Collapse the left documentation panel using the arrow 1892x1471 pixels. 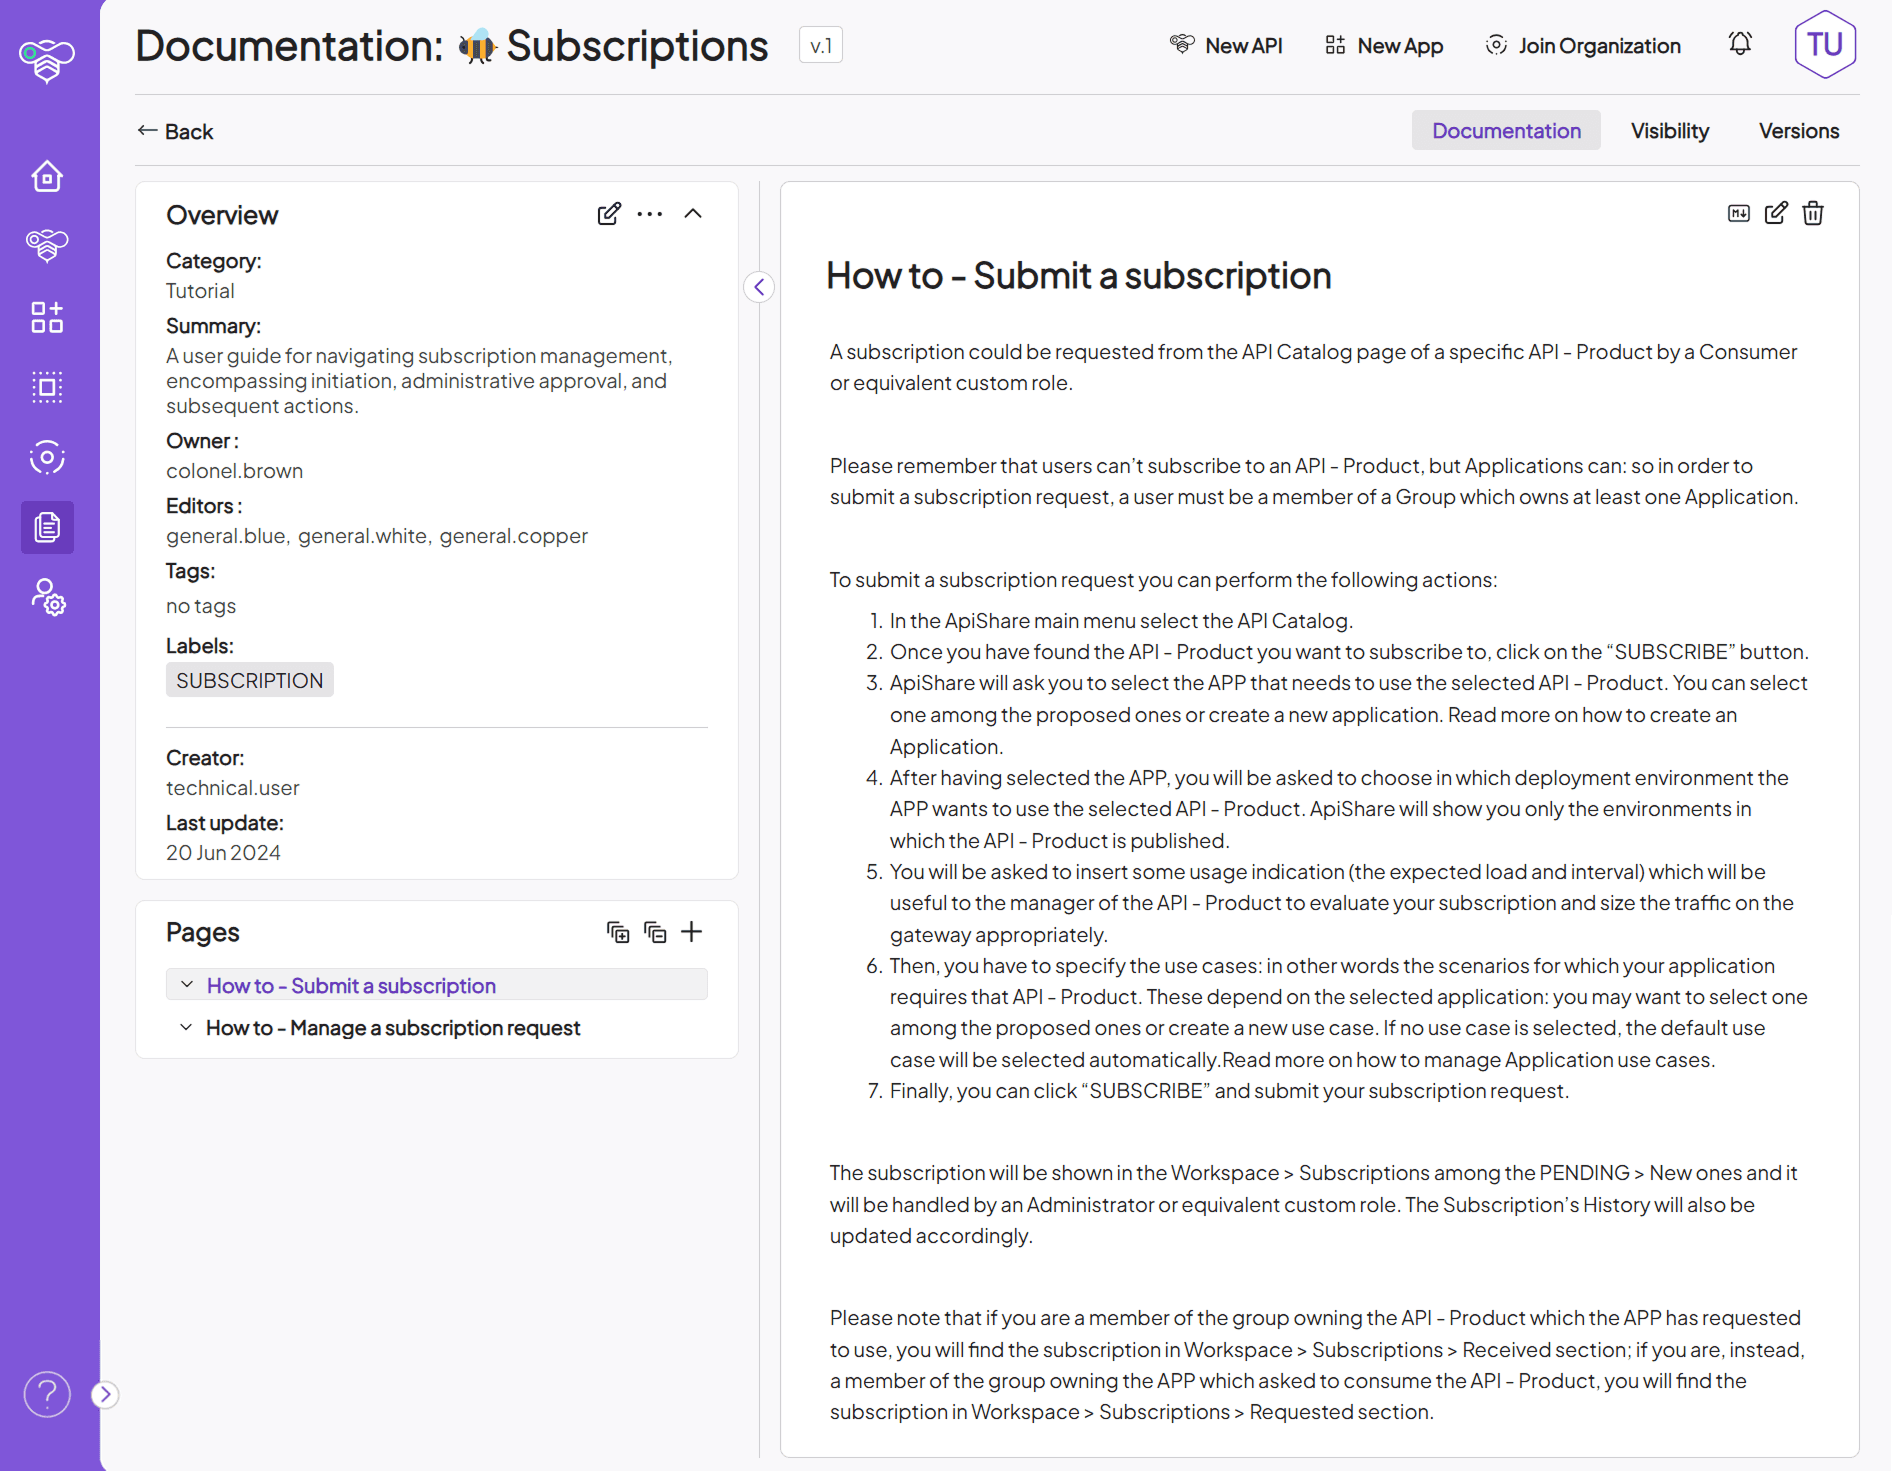[759, 287]
